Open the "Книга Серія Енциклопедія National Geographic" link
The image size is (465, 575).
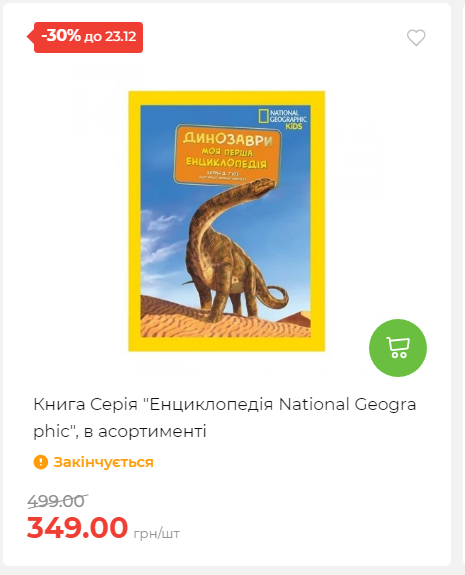224,418
